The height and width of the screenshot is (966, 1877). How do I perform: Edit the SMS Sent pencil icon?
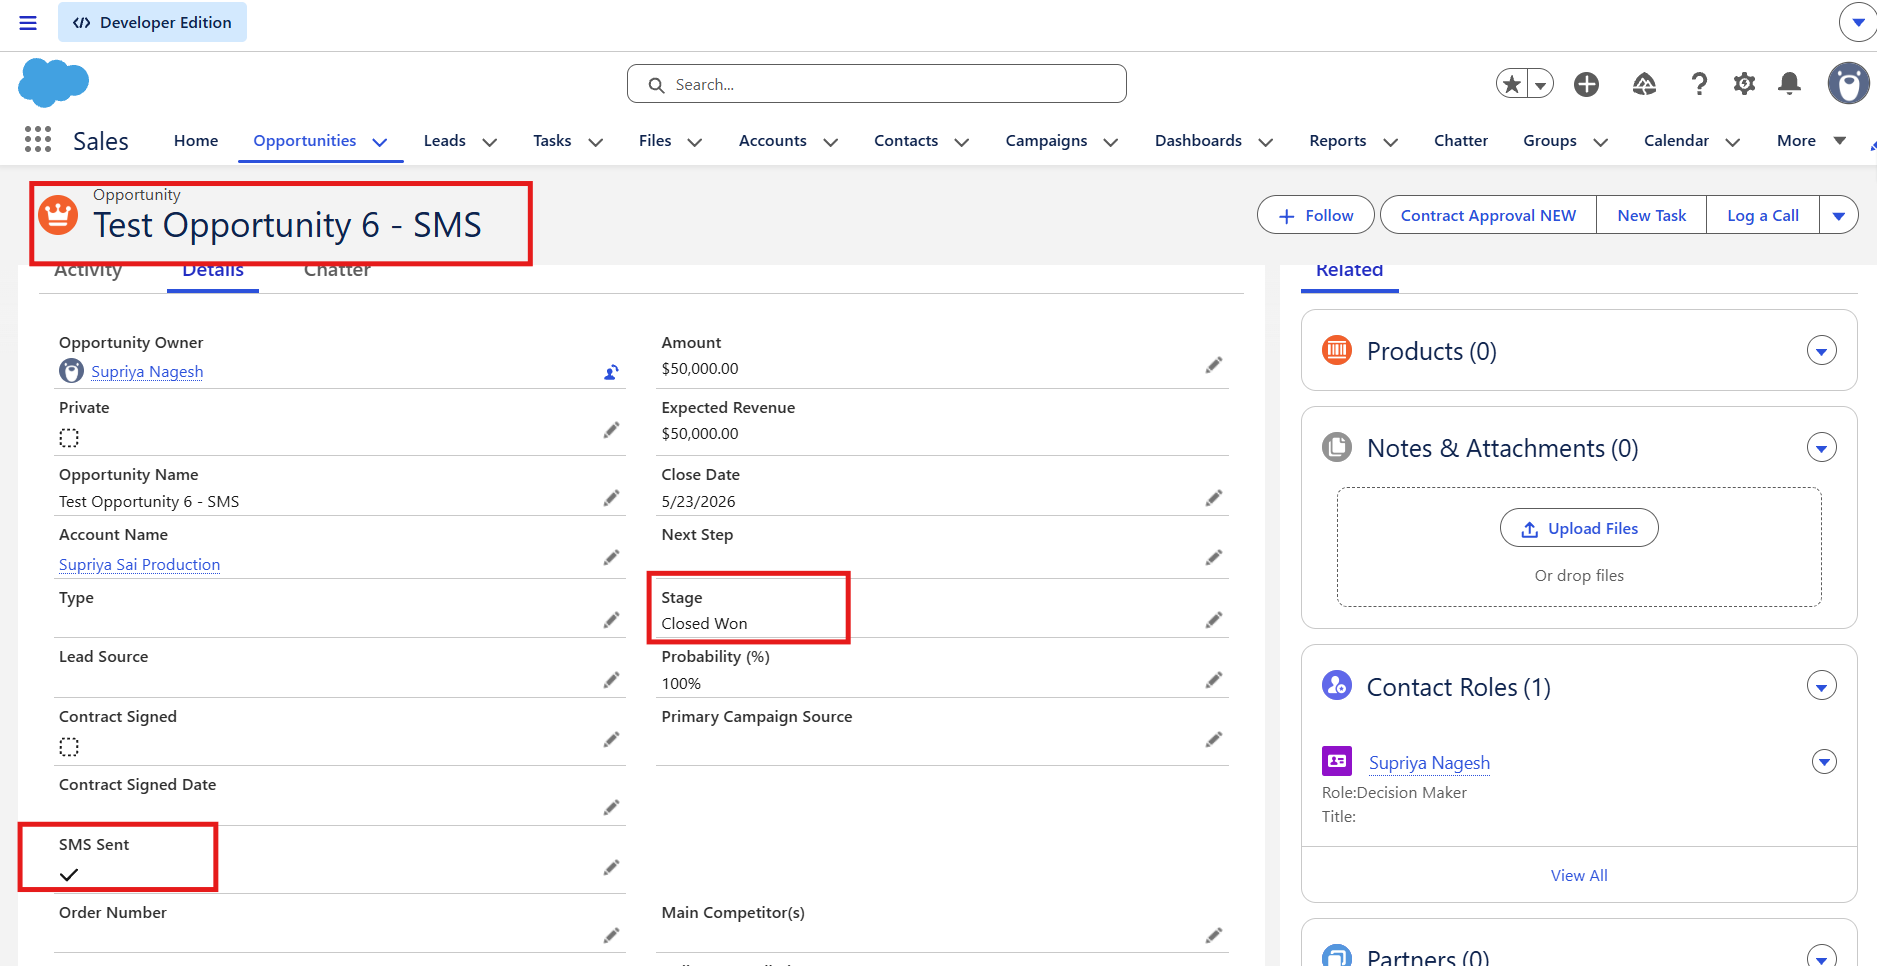tap(611, 867)
